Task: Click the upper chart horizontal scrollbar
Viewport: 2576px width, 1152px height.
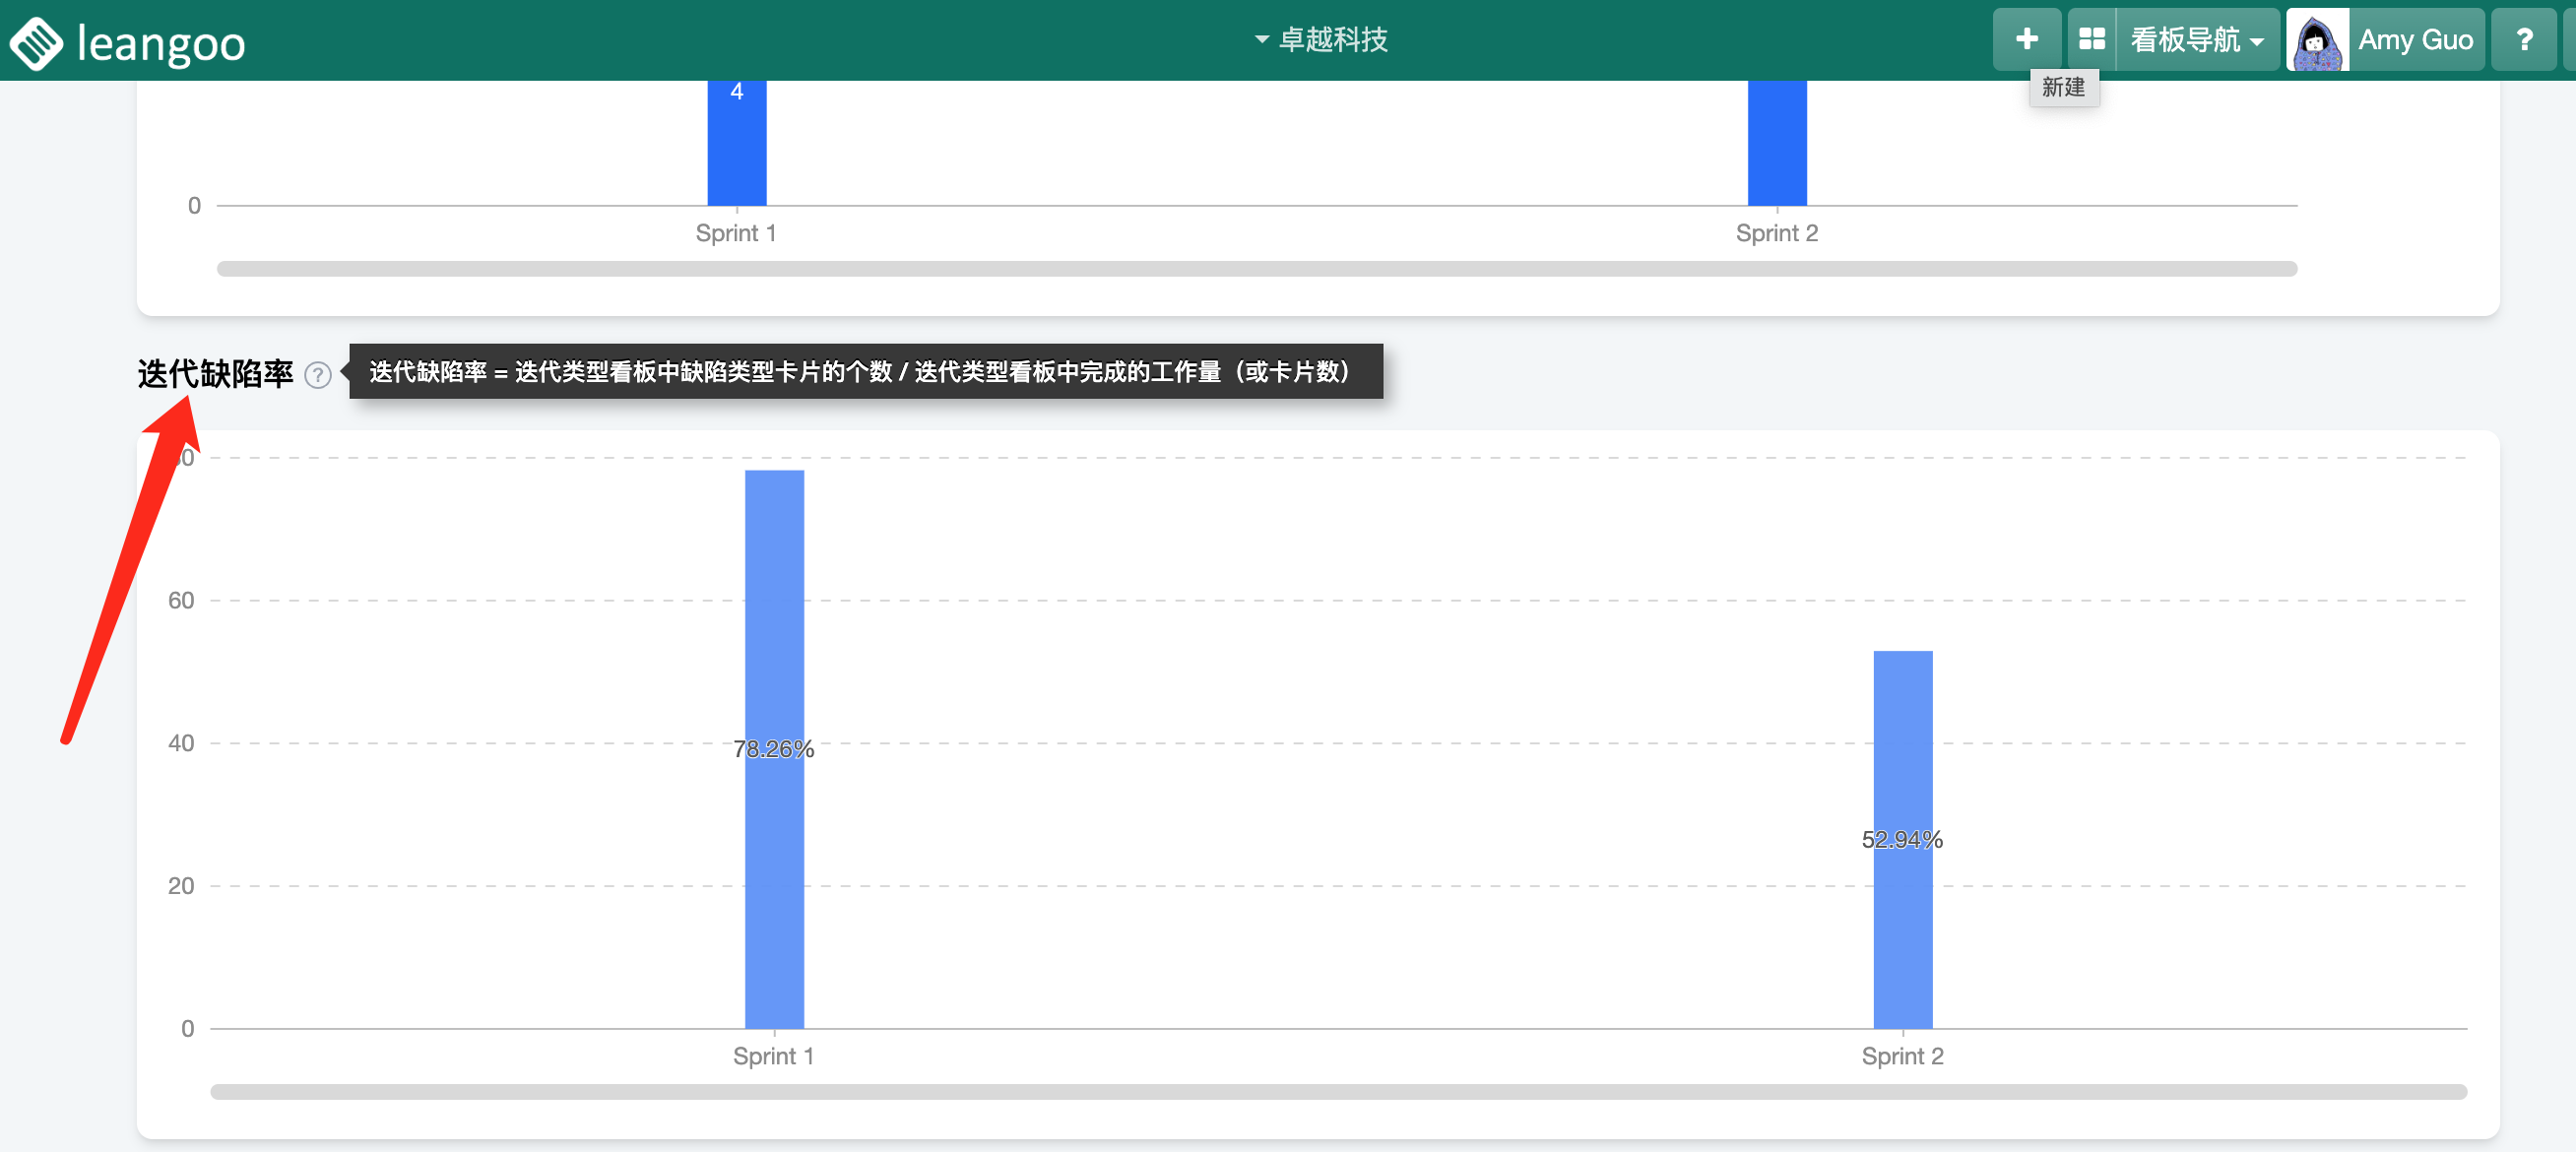Action: pos(1256,269)
